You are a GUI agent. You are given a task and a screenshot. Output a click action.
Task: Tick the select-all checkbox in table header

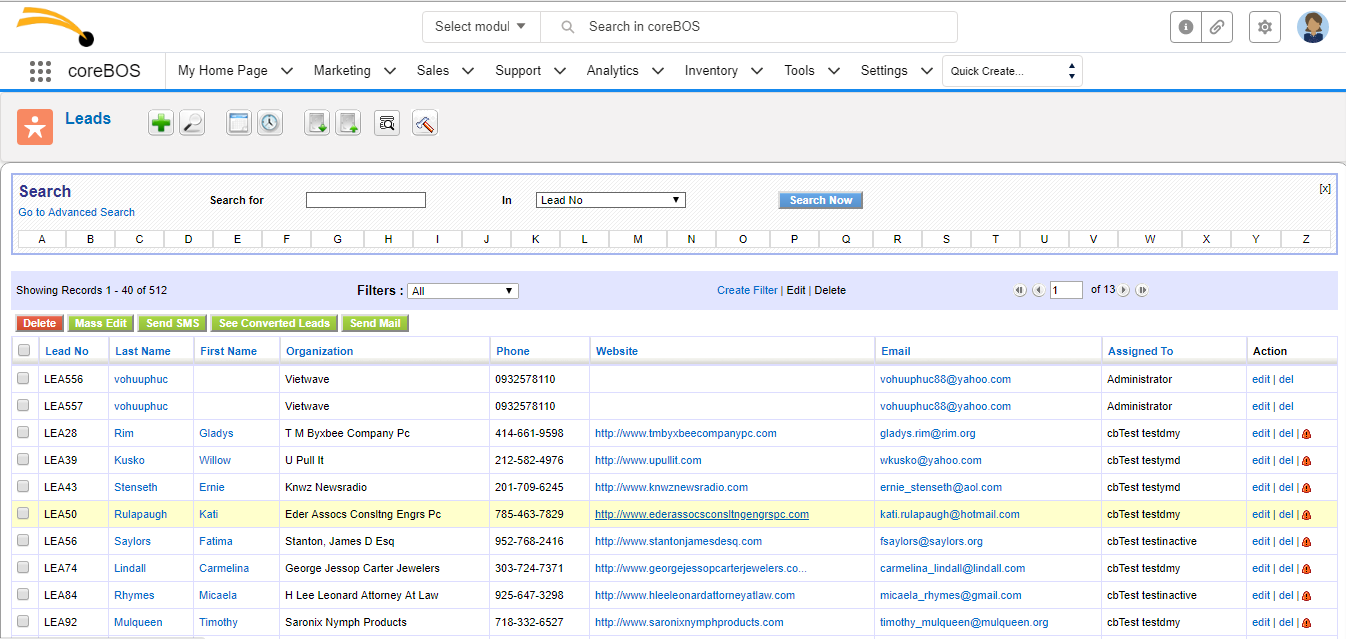coord(24,350)
